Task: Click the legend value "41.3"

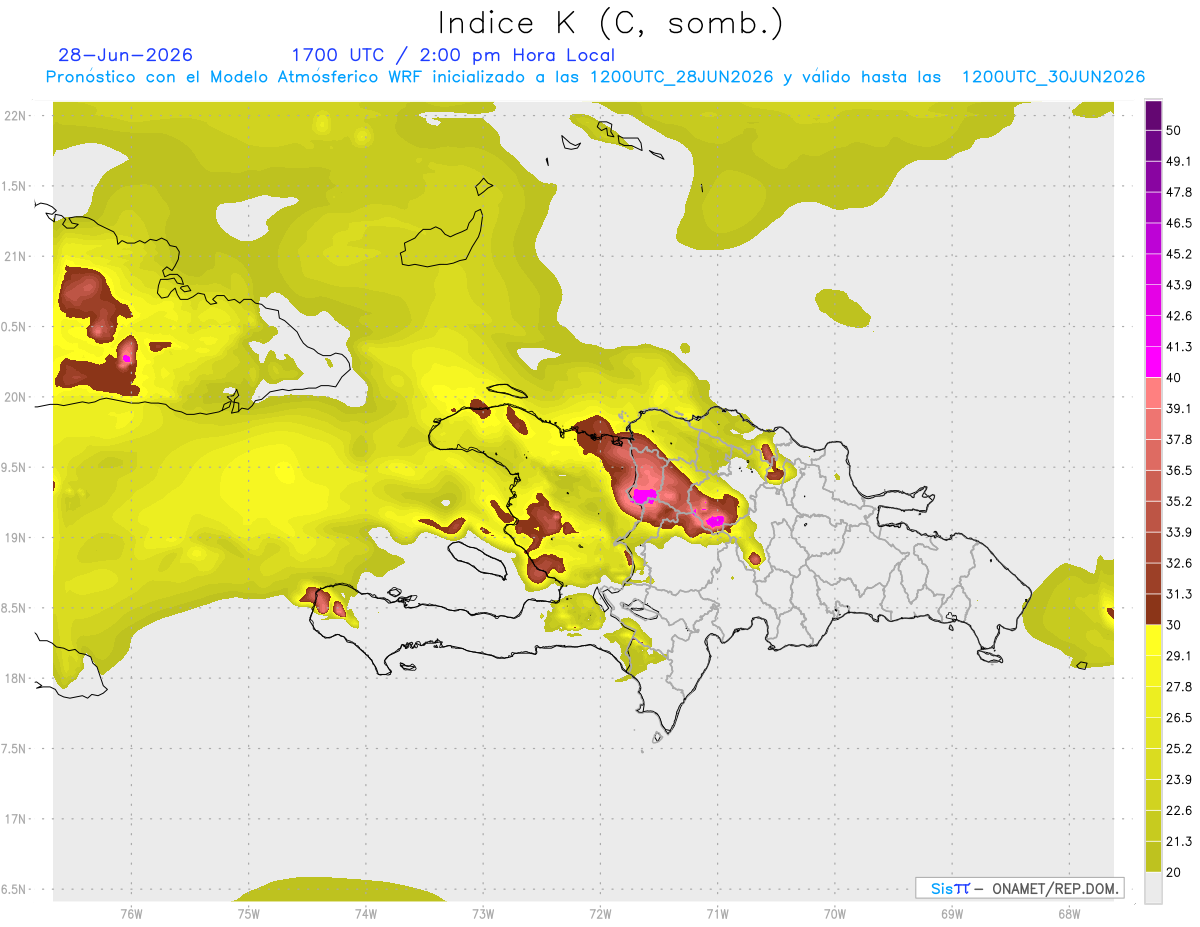Action: tap(1179, 347)
